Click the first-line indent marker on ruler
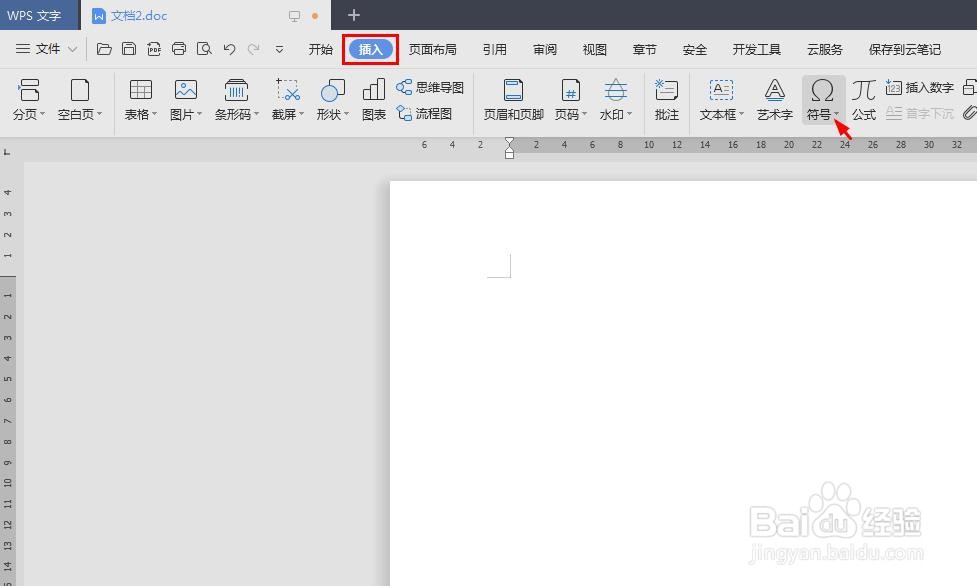The height and width of the screenshot is (586, 977). [x=510, y=142]
